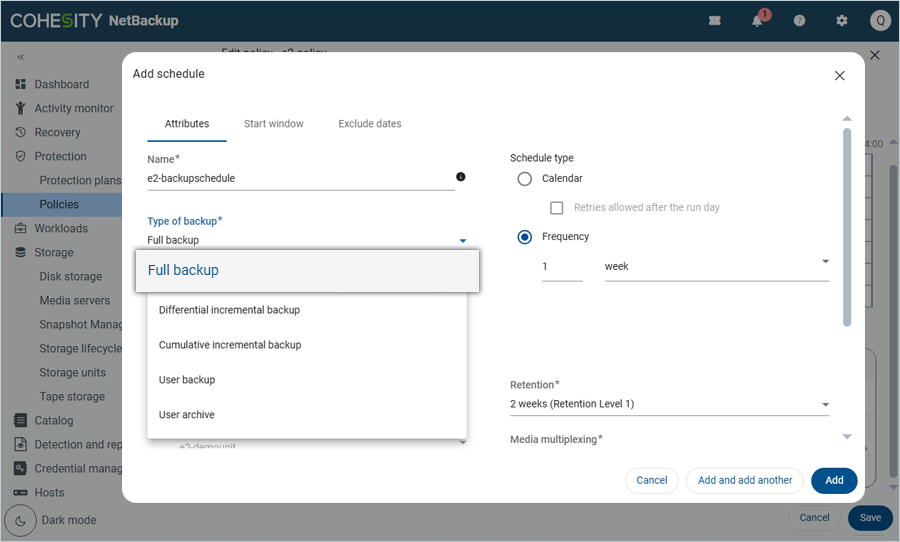Click the notifications bell icon
The height and width of the screenshot is (542, 900).
758,21
